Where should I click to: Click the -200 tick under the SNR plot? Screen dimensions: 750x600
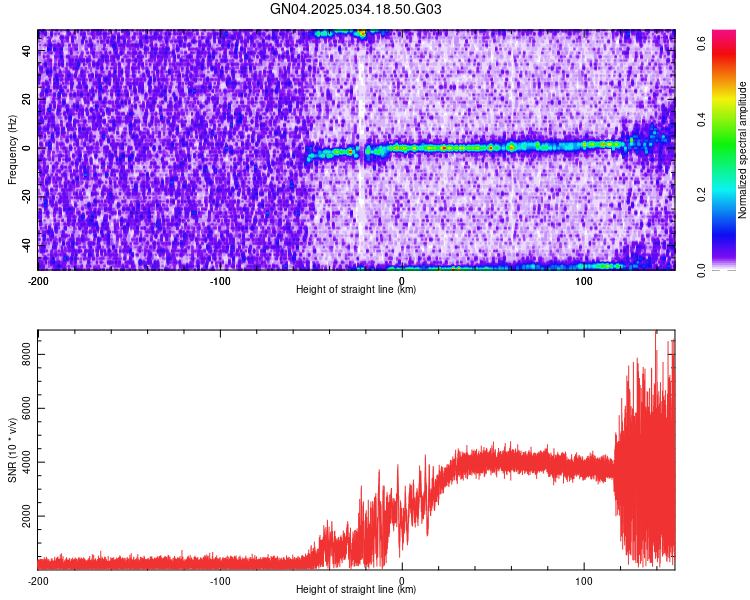[38, 581]
